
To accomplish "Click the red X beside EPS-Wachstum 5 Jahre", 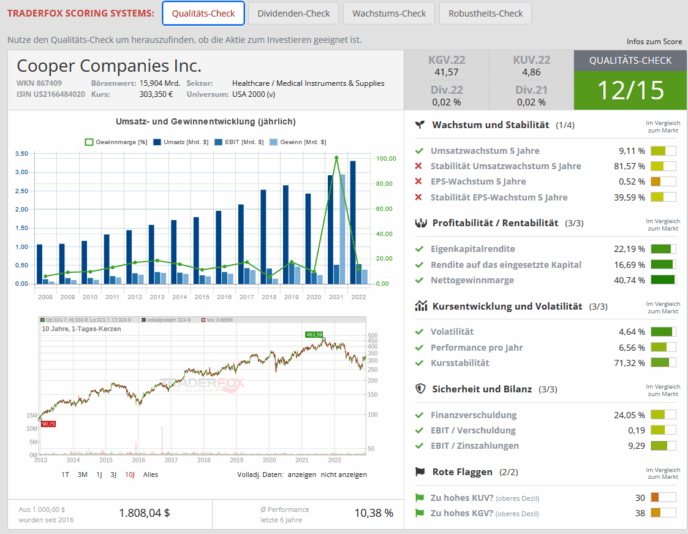I will 419,182.
